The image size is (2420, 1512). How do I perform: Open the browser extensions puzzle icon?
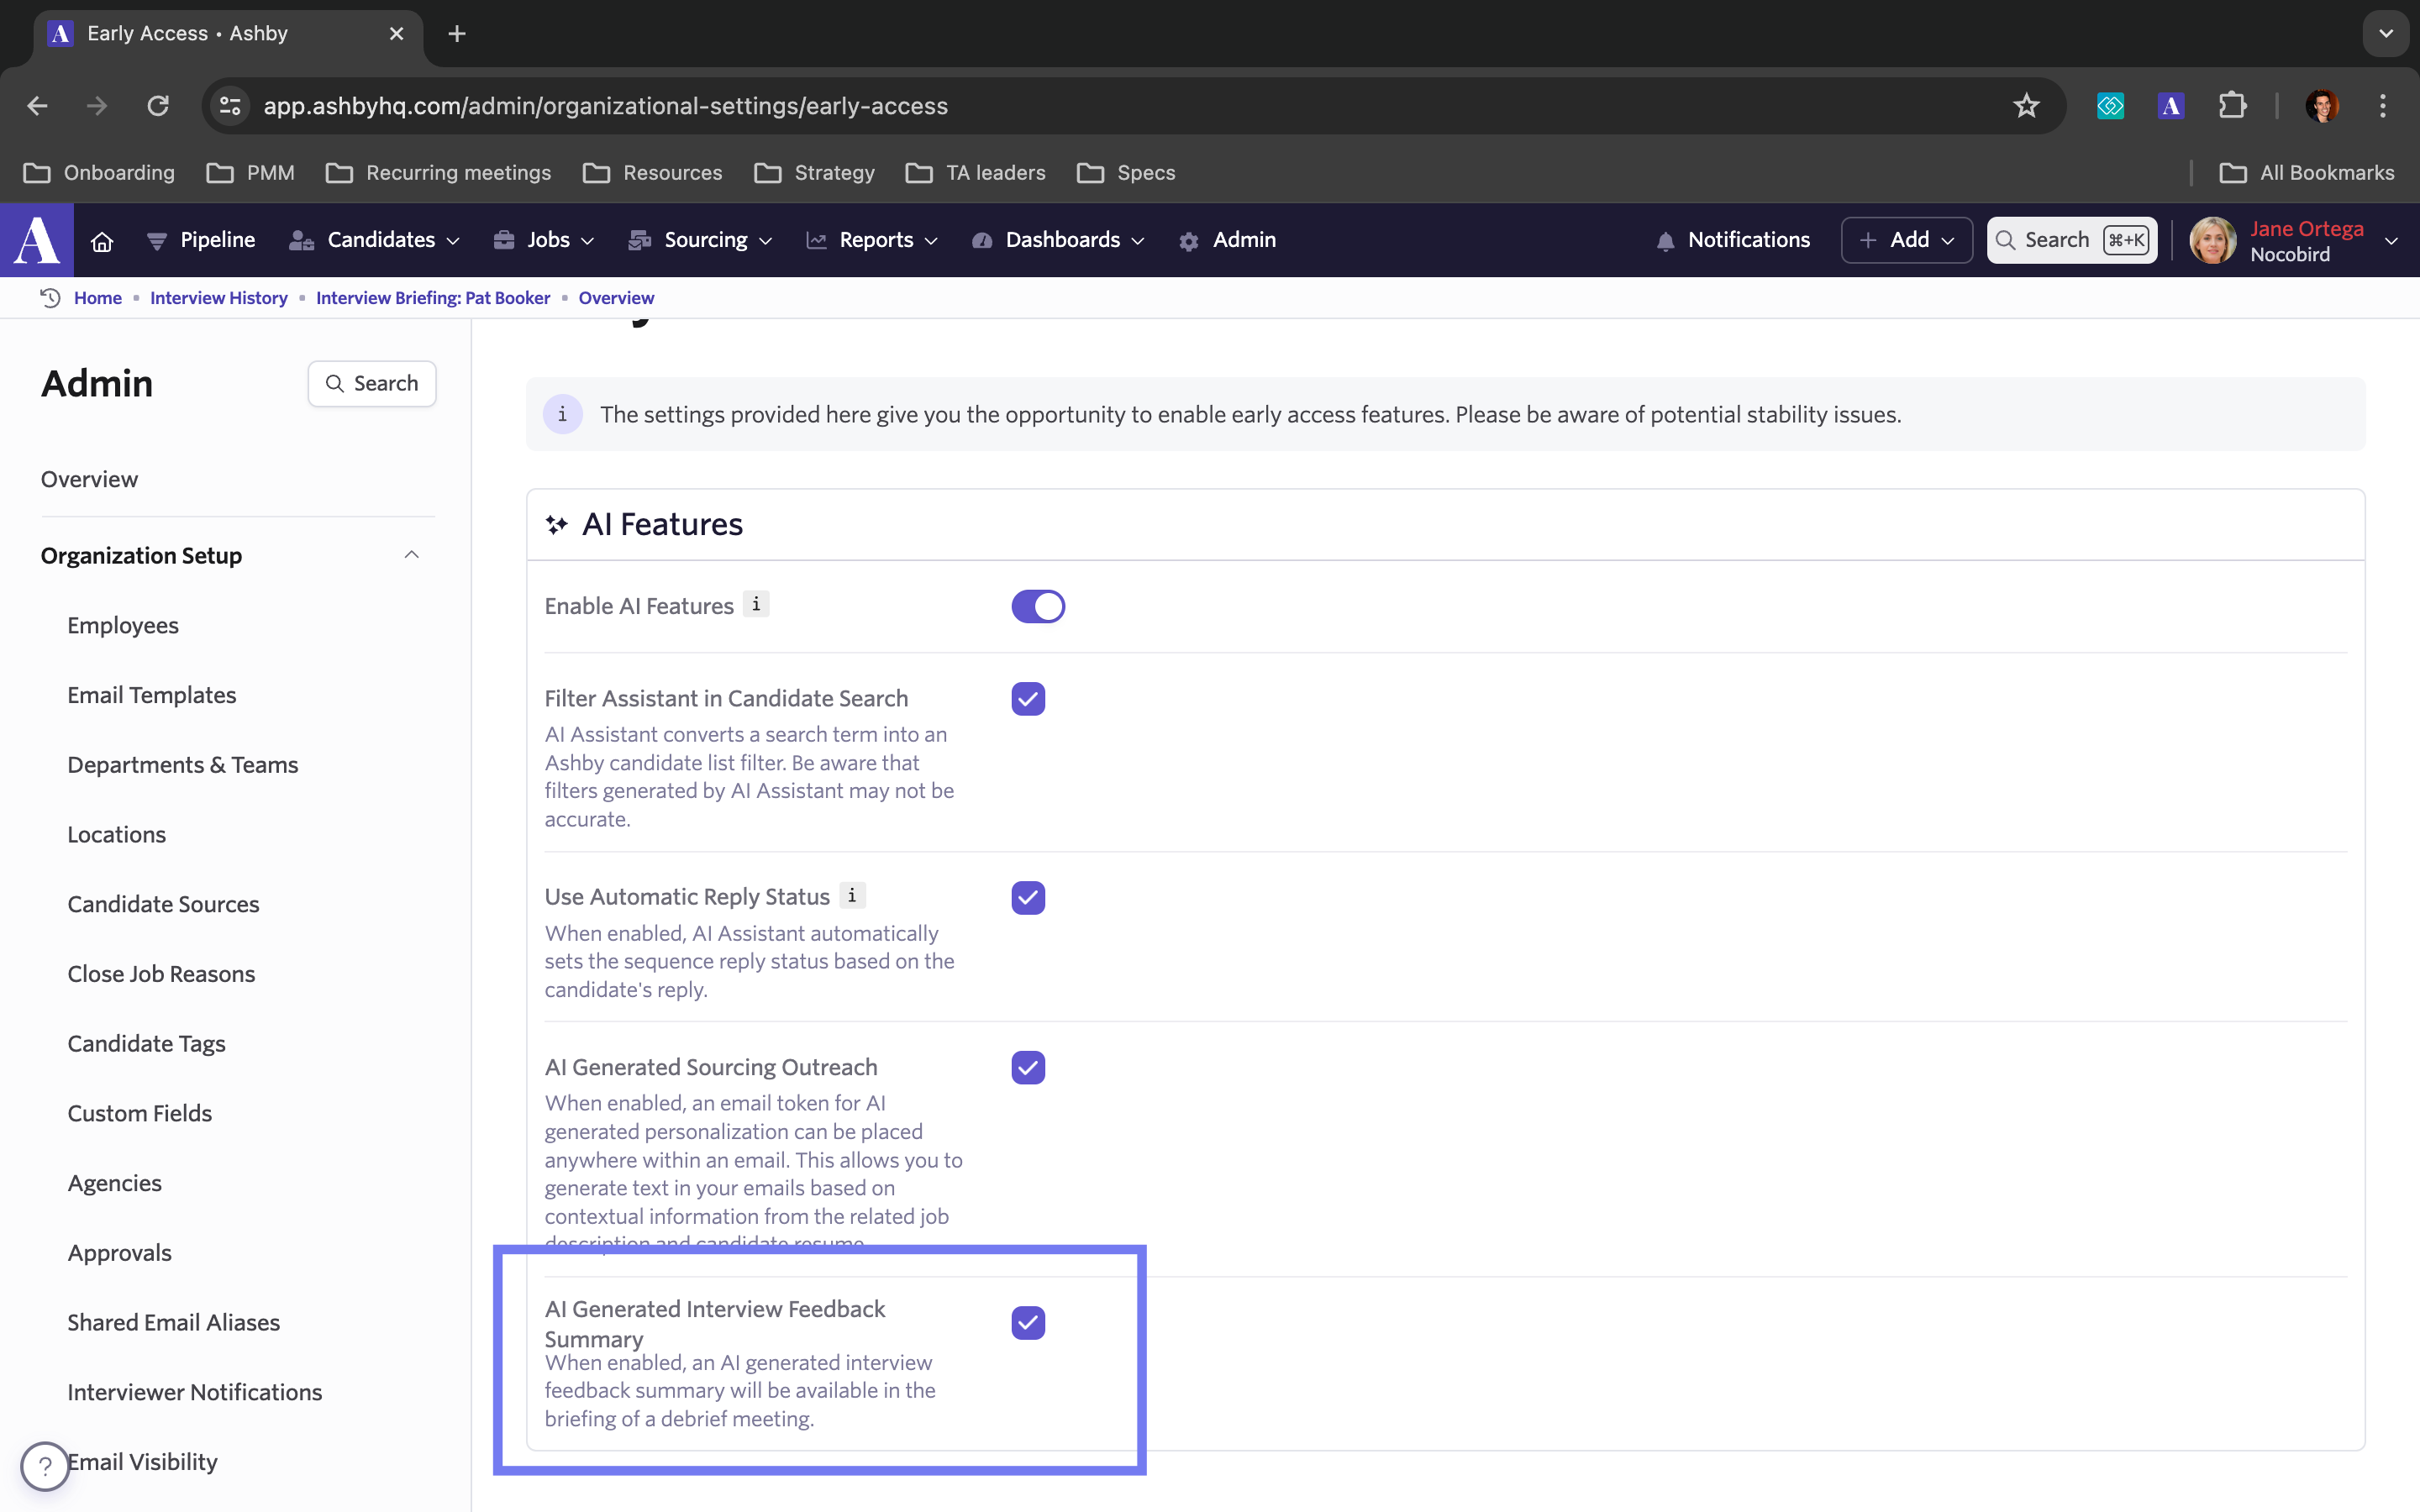tap(2232, 106)
